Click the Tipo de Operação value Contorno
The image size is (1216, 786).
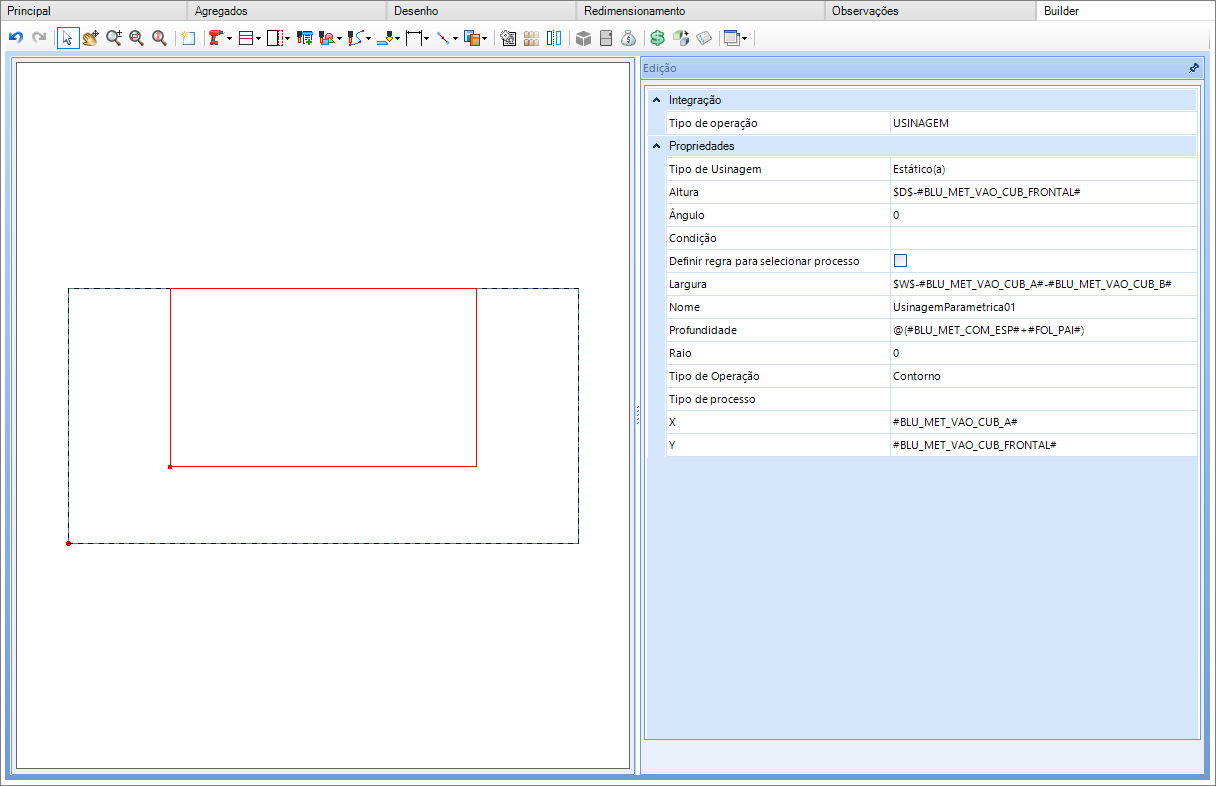coord(1043,376)
